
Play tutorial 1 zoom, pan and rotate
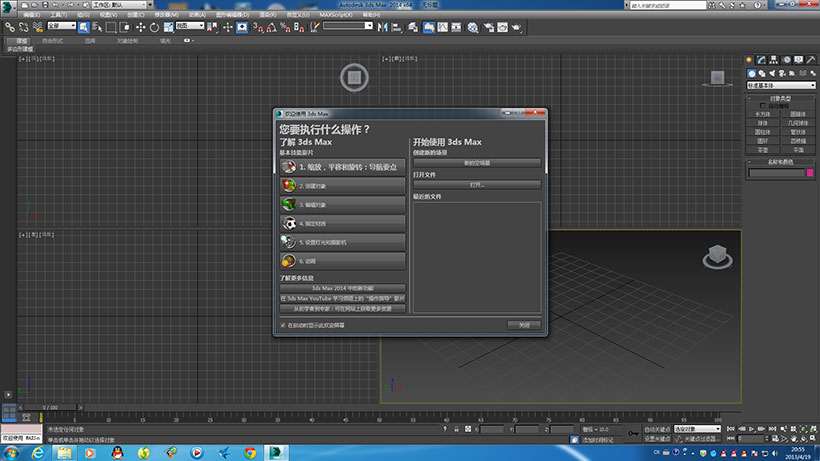tap(343, 167)
